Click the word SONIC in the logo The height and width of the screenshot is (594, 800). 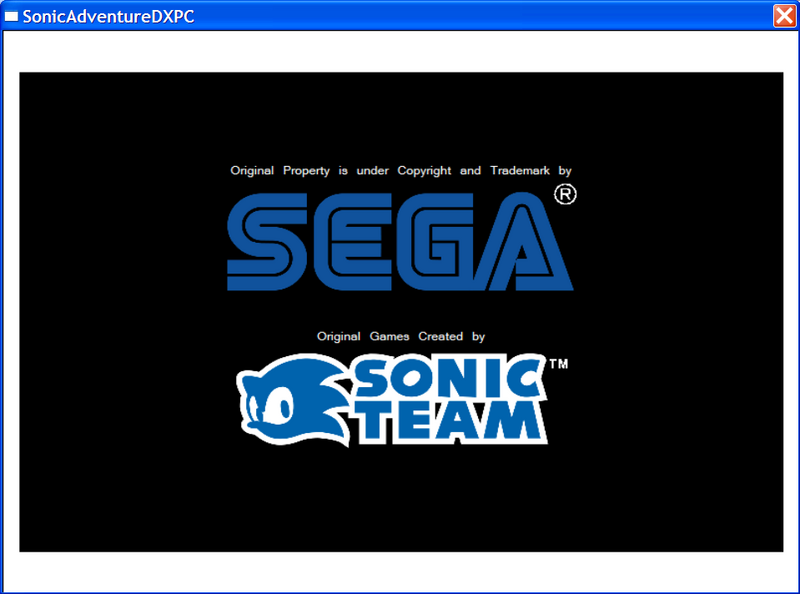click(x=446, y=378)
